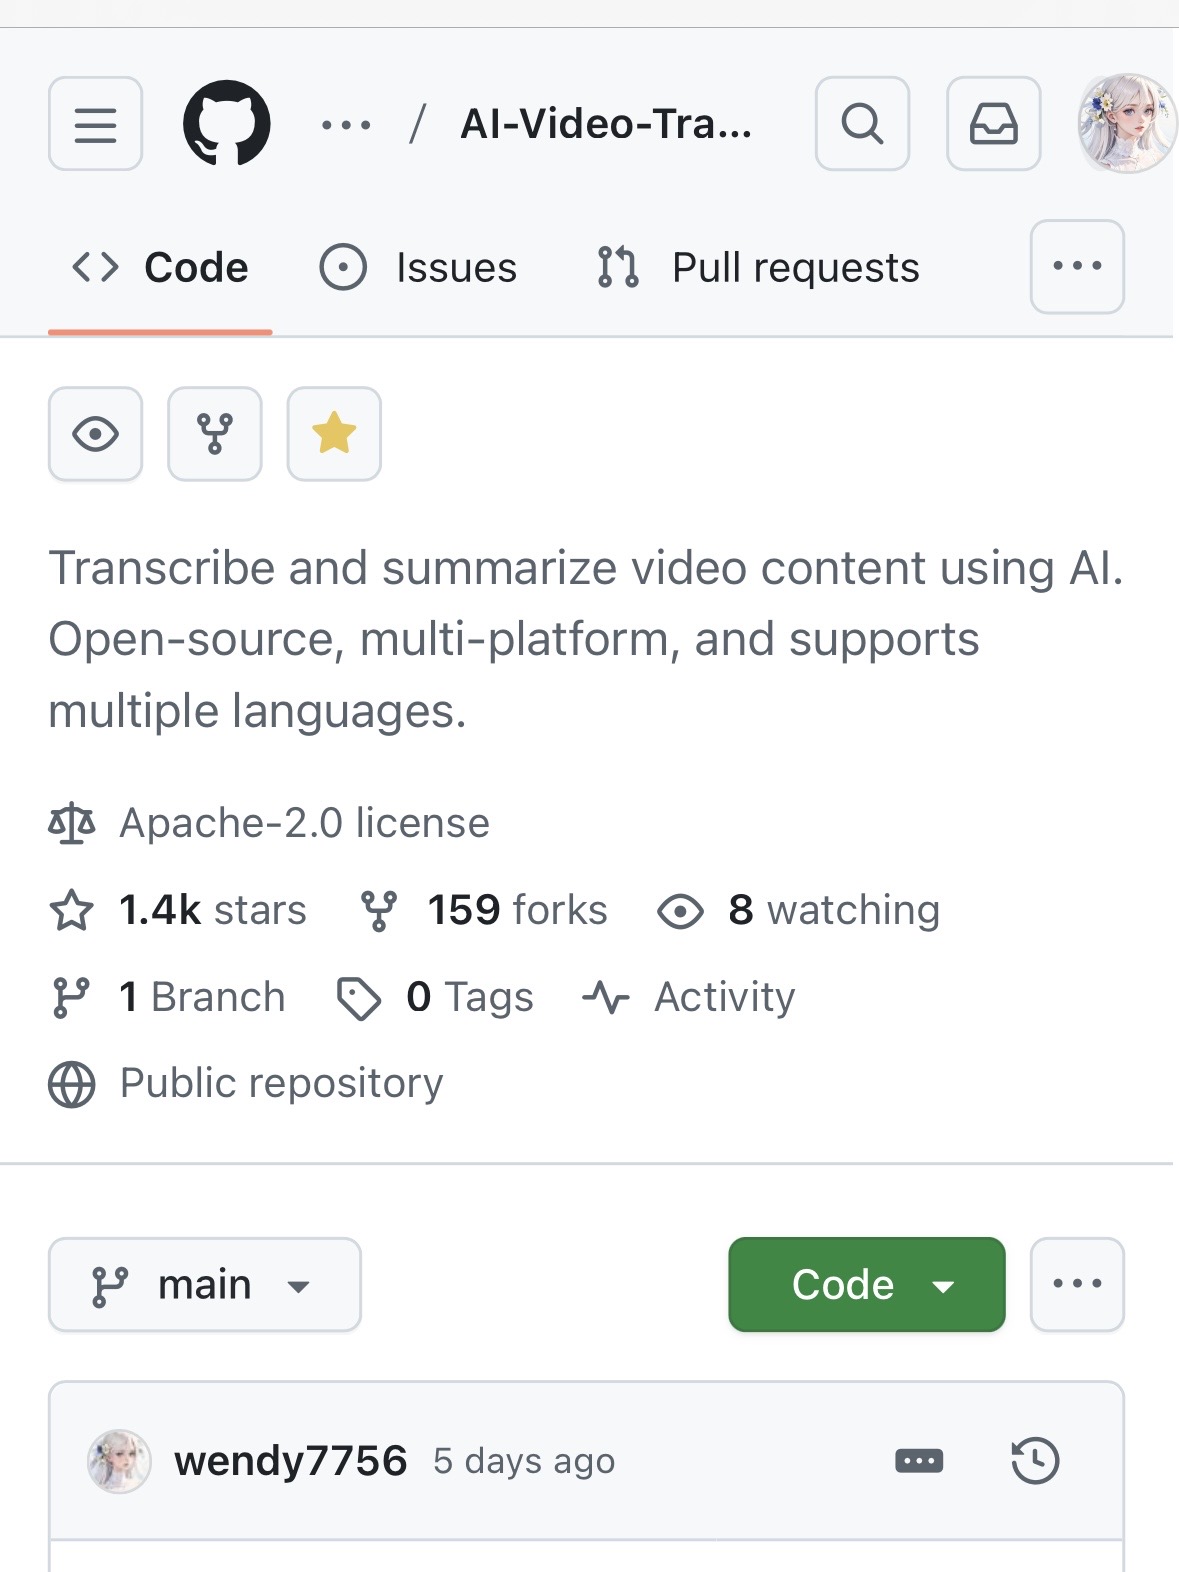Viewport: 1179px width, 1572px height.
Task: Show latest commit message ellipsis
Action: 919,1461
